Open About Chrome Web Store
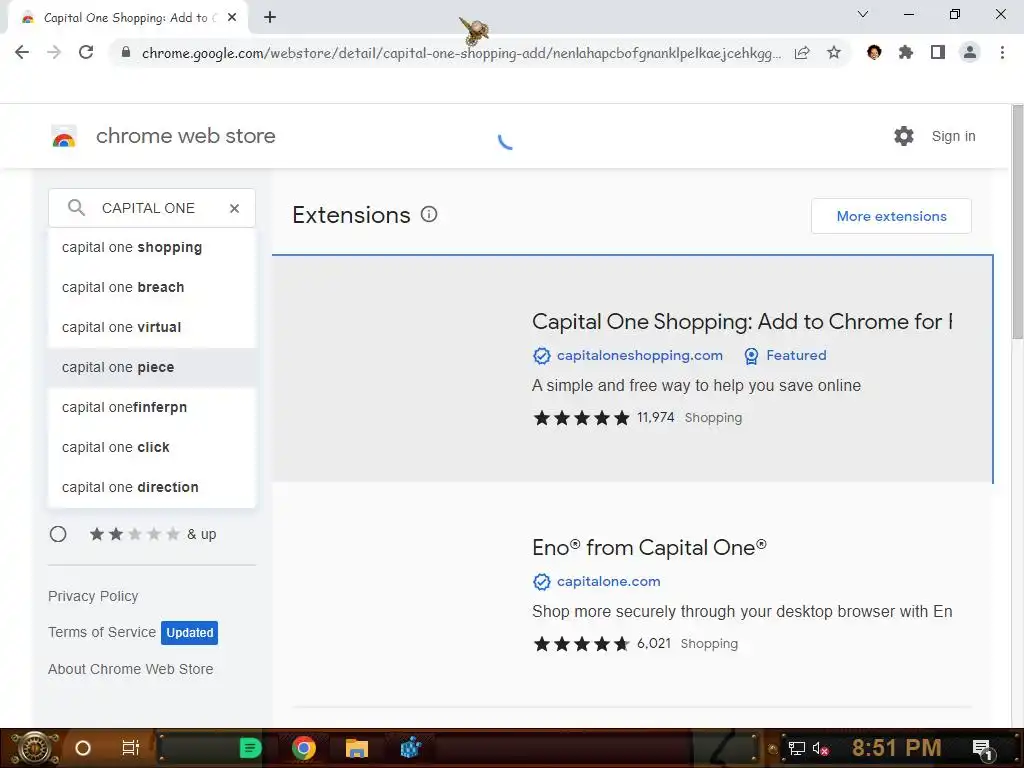 pyautogui.click(x=131, y=669)
